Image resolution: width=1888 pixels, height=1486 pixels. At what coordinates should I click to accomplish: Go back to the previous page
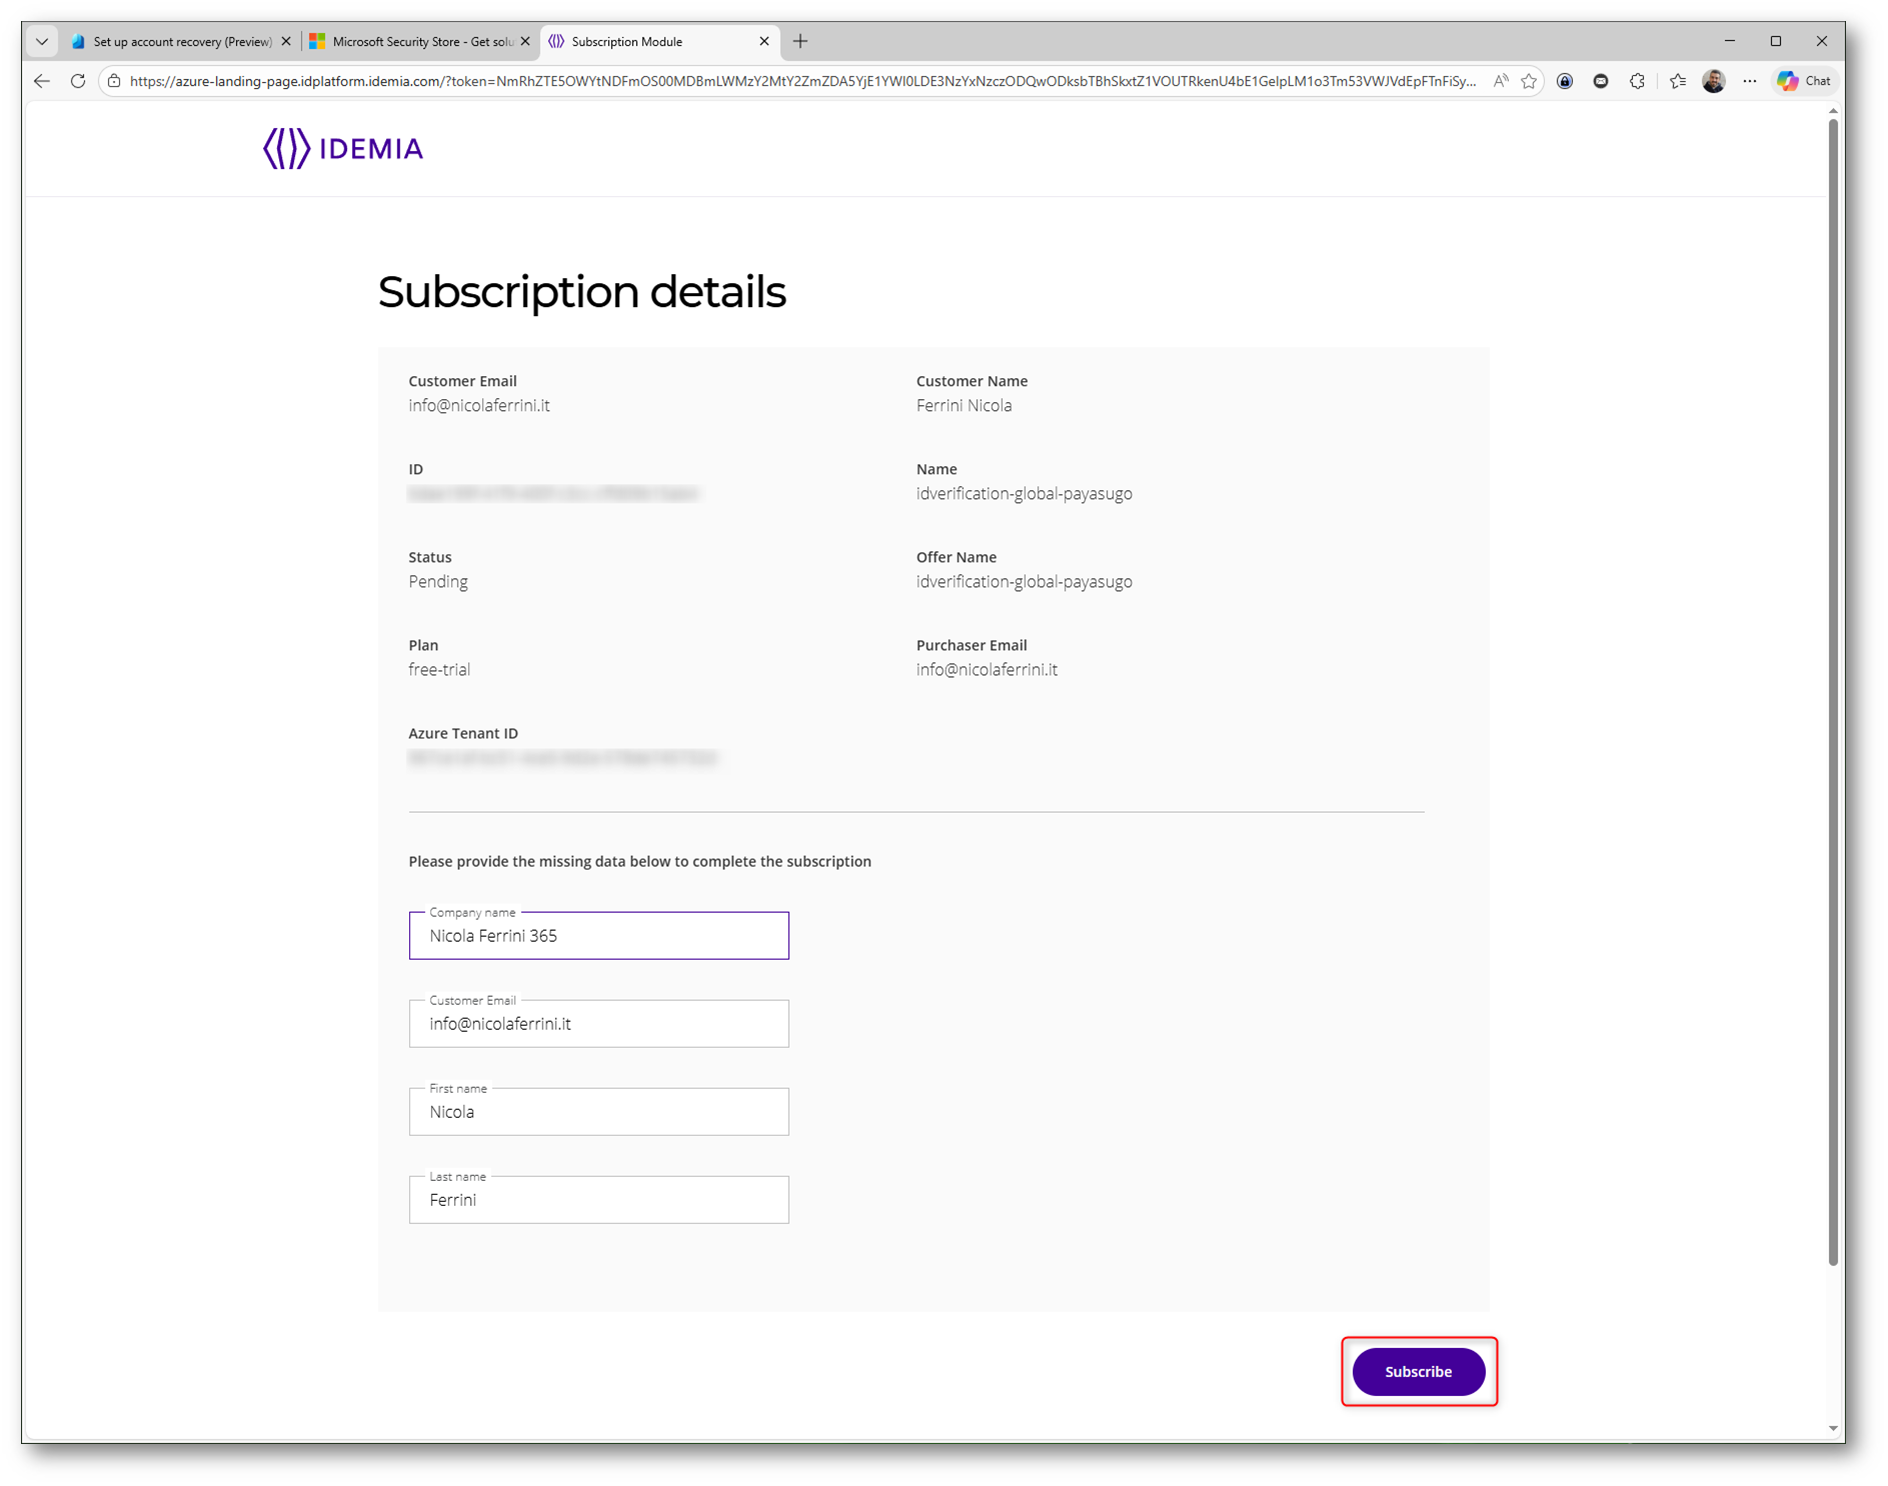[x=42, y=81]
